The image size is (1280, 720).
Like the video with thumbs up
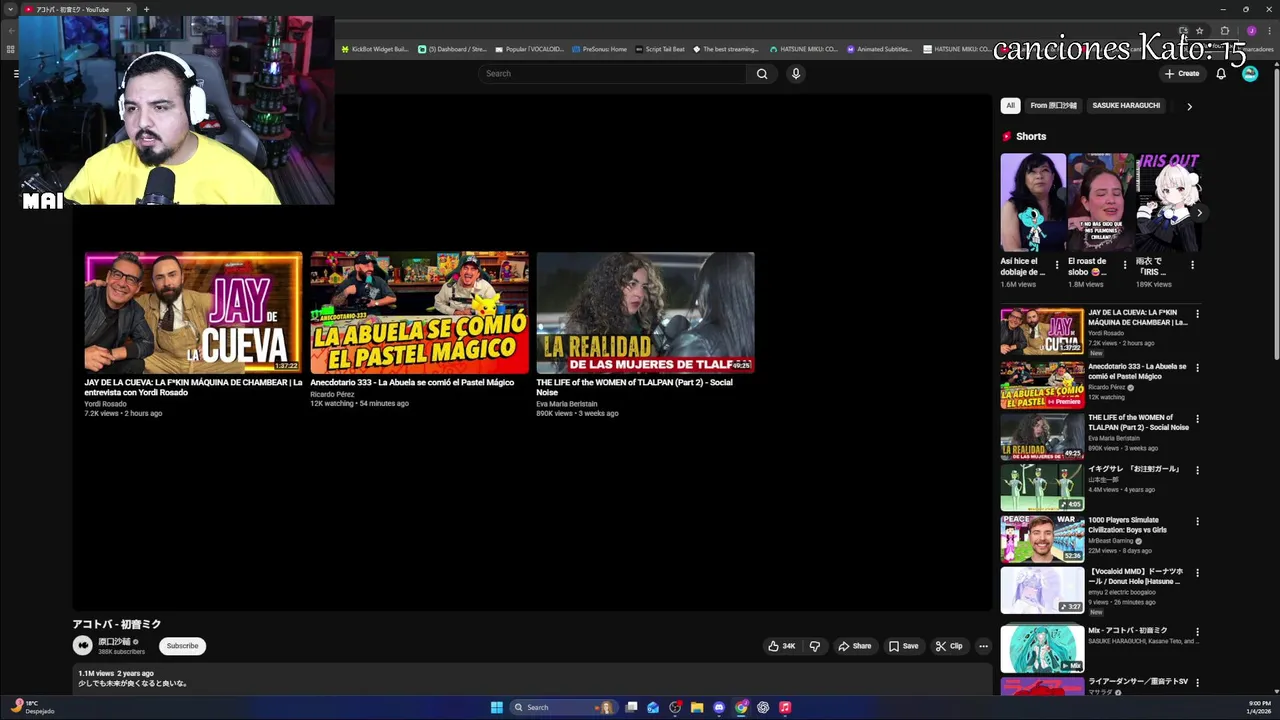click(782, 646)
